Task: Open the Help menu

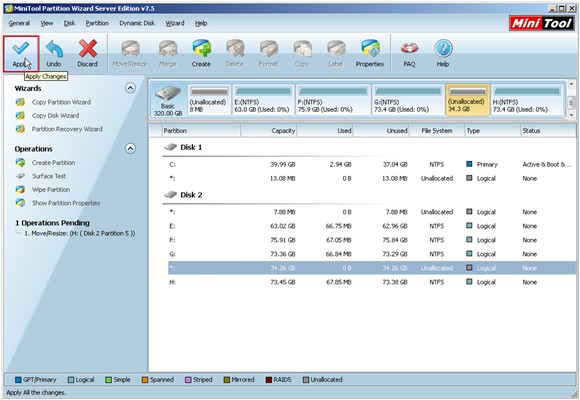Action: tap(201, 23)
